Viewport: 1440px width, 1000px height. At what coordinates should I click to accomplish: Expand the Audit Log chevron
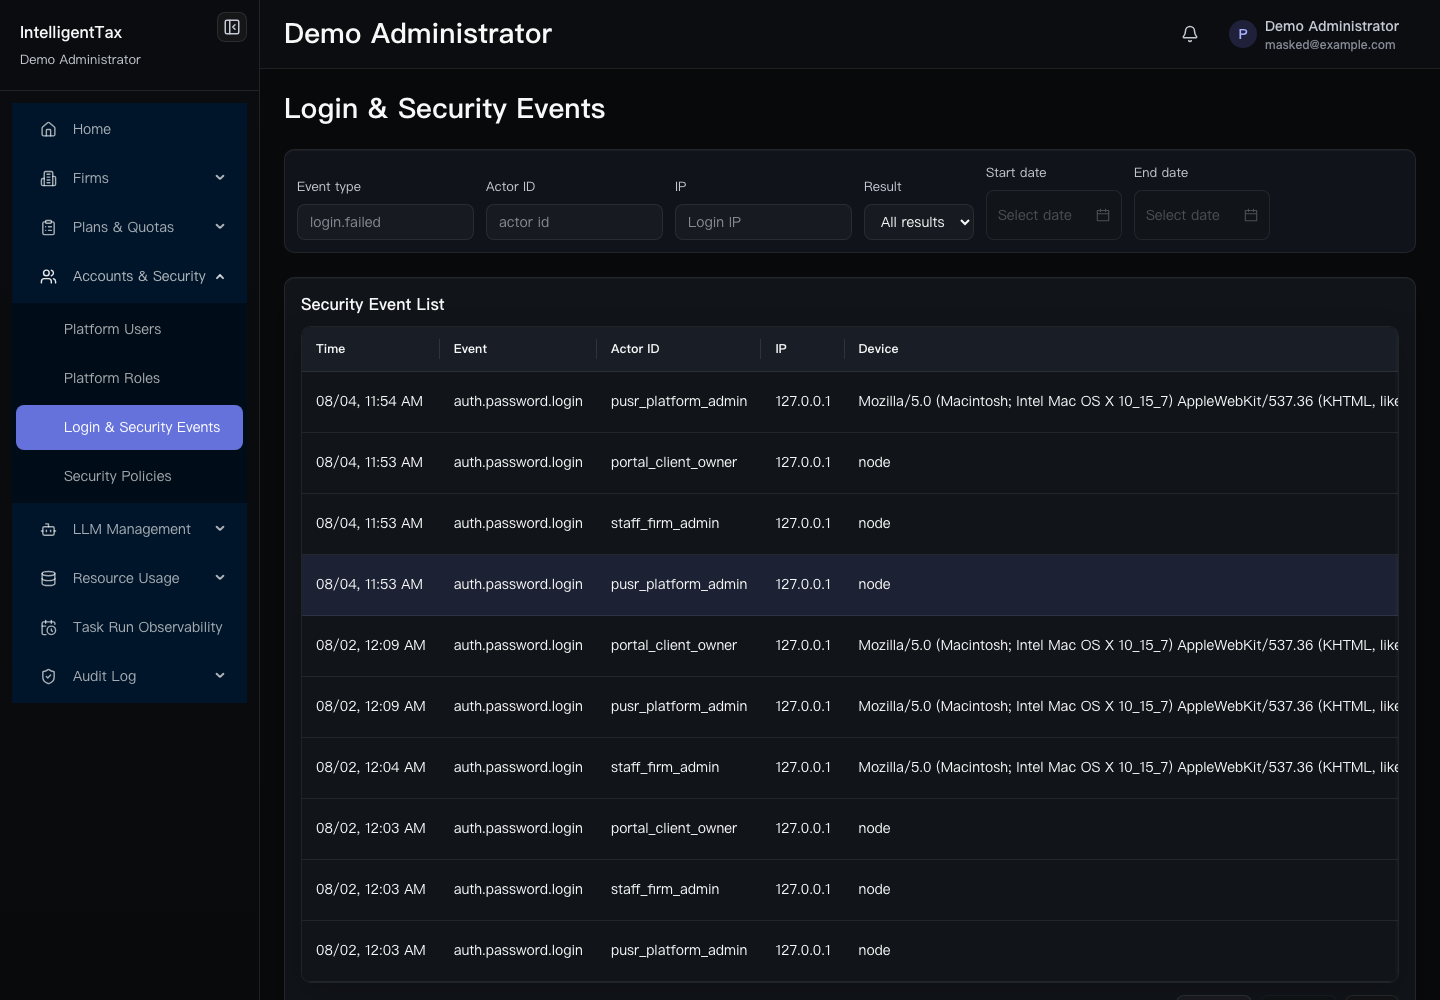pos(220,676)
